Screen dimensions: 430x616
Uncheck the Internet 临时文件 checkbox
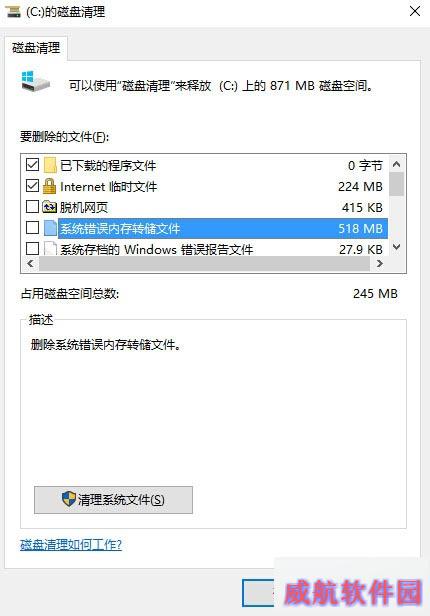(x=32, y=185)
